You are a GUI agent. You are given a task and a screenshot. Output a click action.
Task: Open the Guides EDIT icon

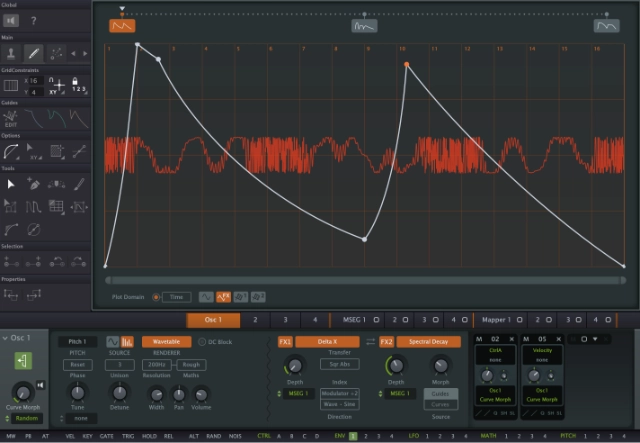11,119
